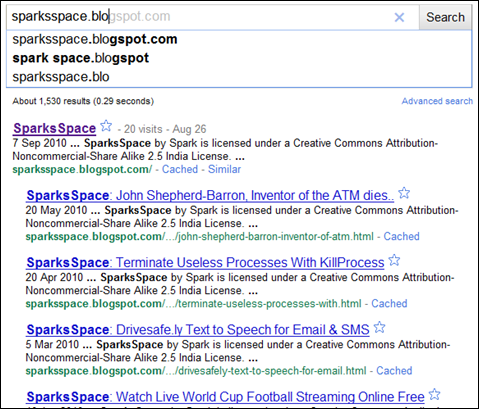Click URL ending john-shepherd-barron-inventor-of-atm.html

pyautogui.click(x=200, y=236)
